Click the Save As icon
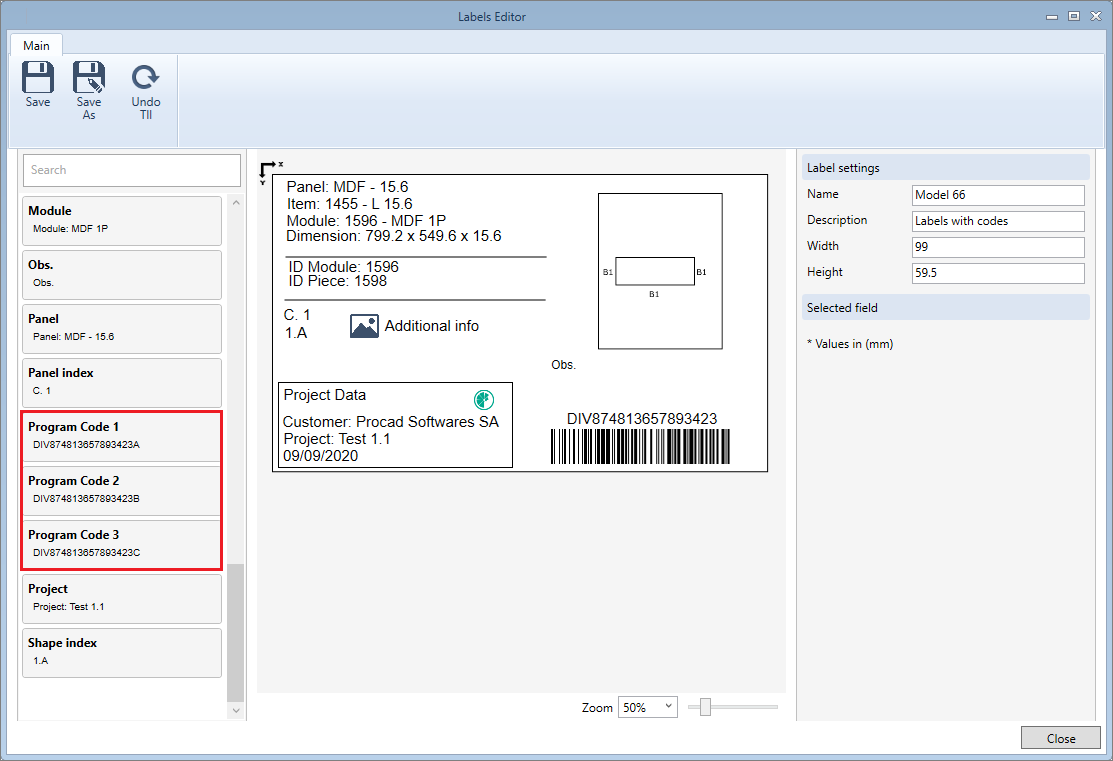This screenshot has width=1113, height=761. [x=89, y=78]
